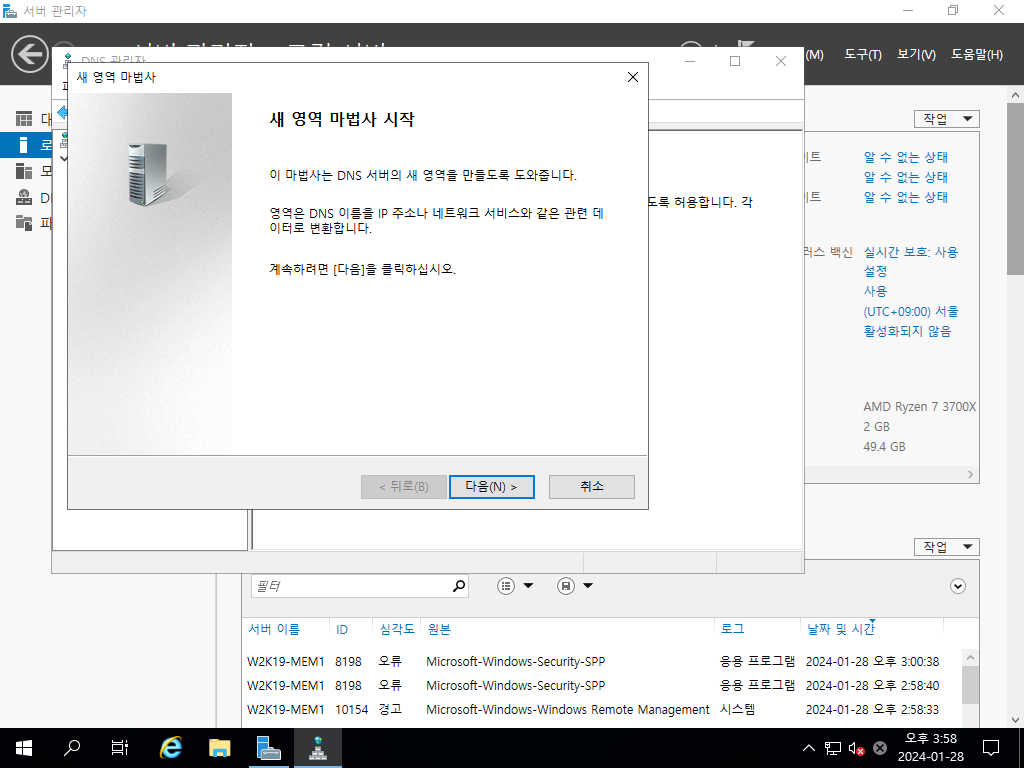Viewport: 1024px width, 768px height.
Task: Open the 설정 link under antivirus
Action: [x=875, y=272]
